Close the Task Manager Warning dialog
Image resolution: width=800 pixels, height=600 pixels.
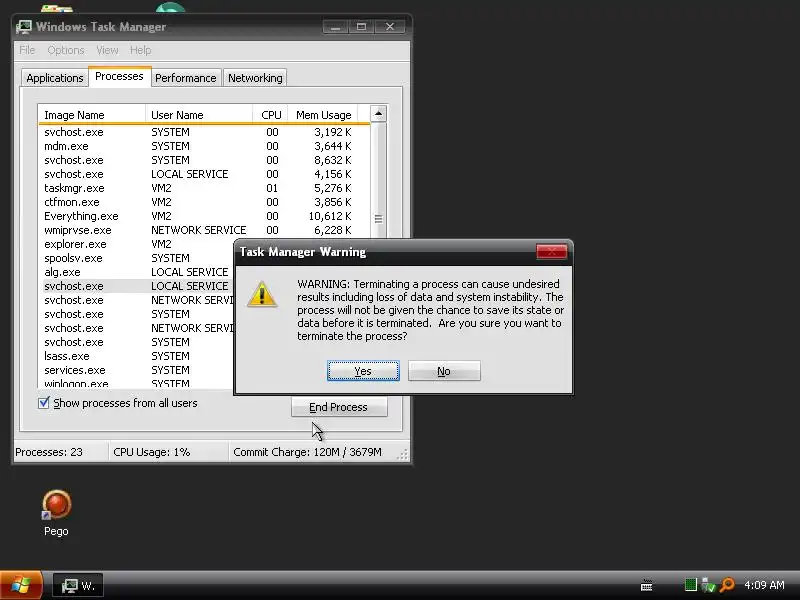552,252
